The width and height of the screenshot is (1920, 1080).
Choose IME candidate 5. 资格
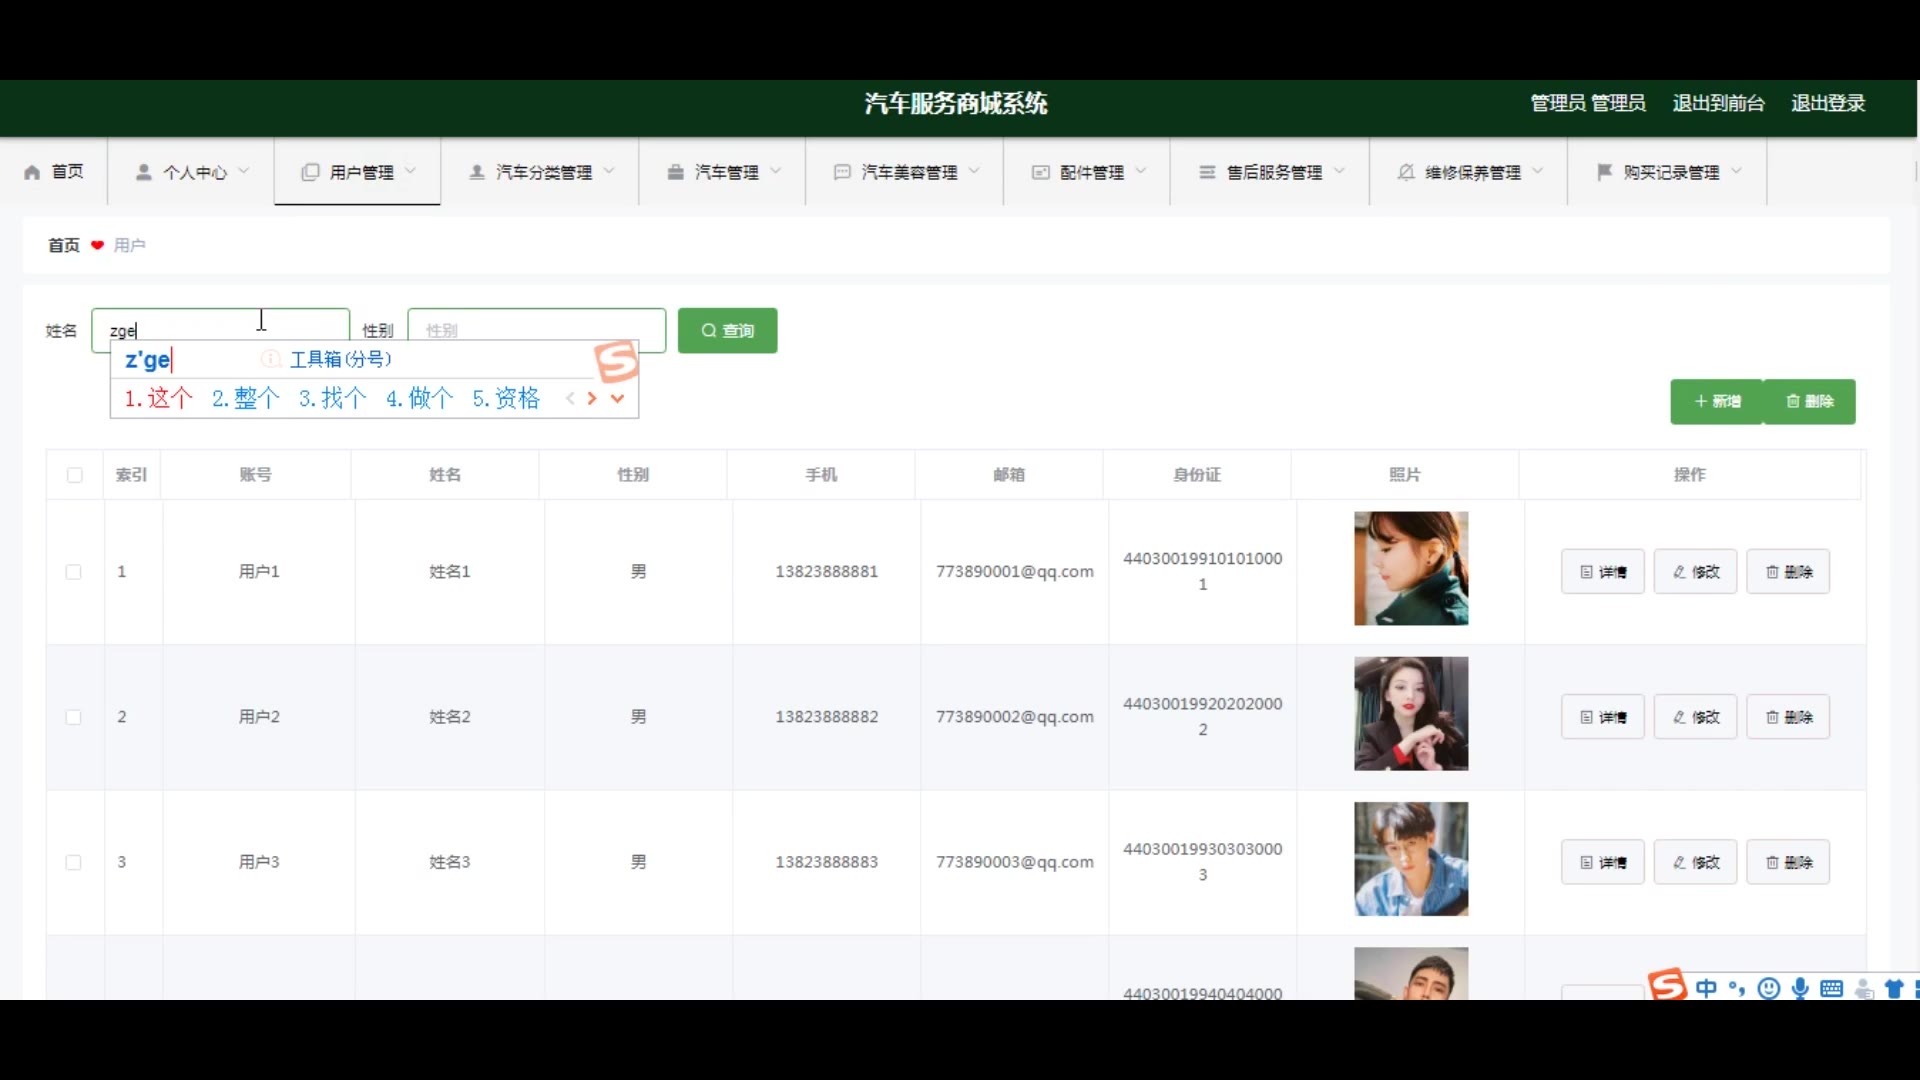[x=506, y=398]
